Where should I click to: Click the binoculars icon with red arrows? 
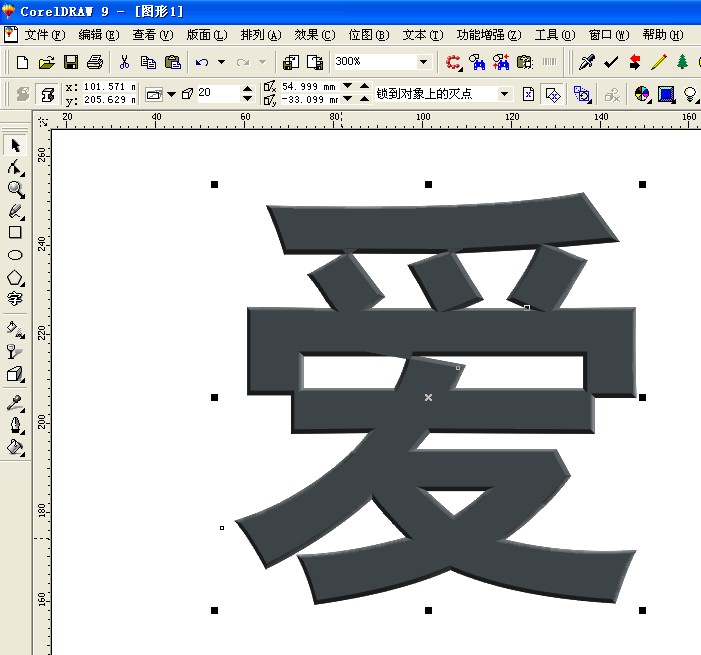click(x=501, y=62)
